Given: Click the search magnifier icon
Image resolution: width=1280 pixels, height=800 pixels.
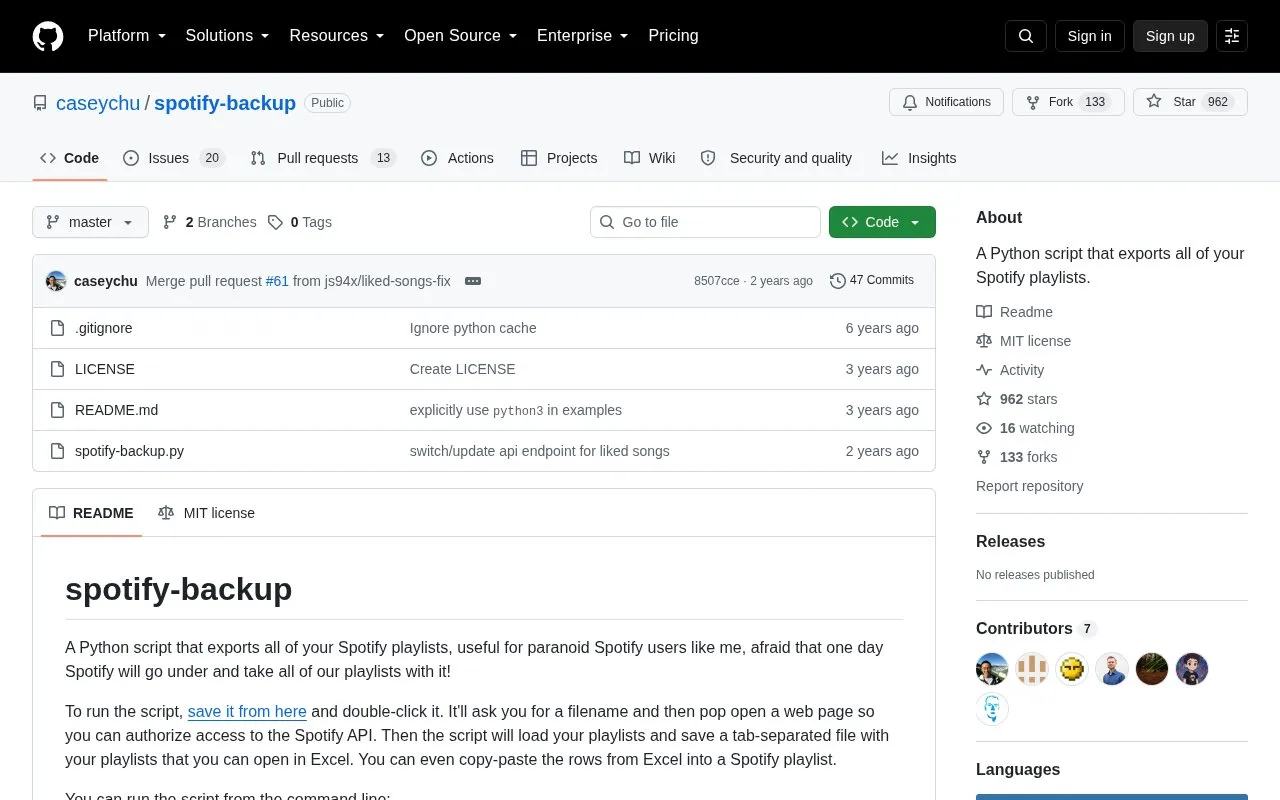Looking at the screenshot, I should pyautogui.click(x=1026, y=36).
